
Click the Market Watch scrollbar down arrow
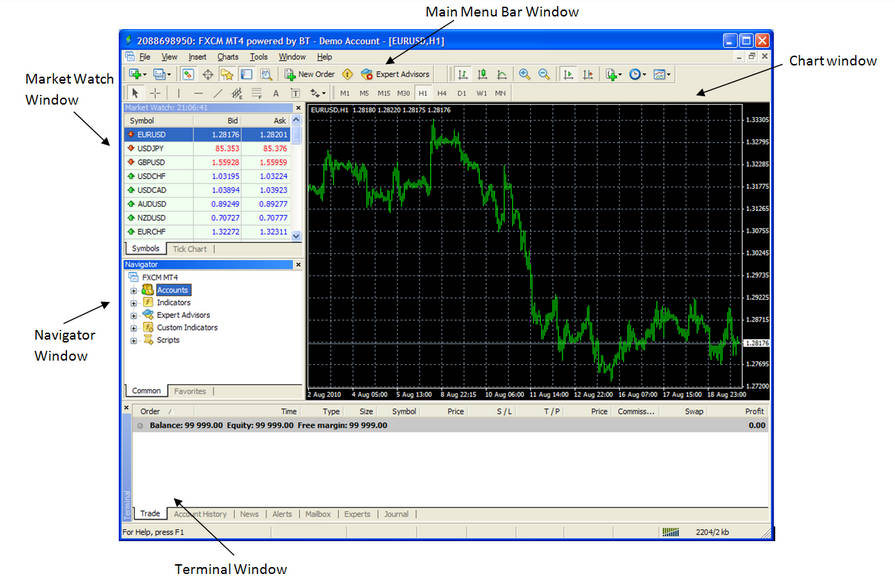296,235
